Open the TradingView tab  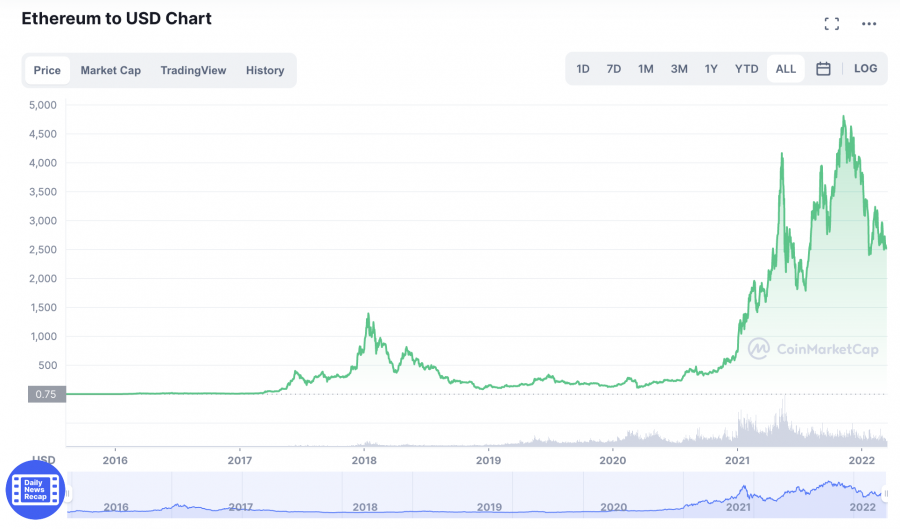point(193,70)
